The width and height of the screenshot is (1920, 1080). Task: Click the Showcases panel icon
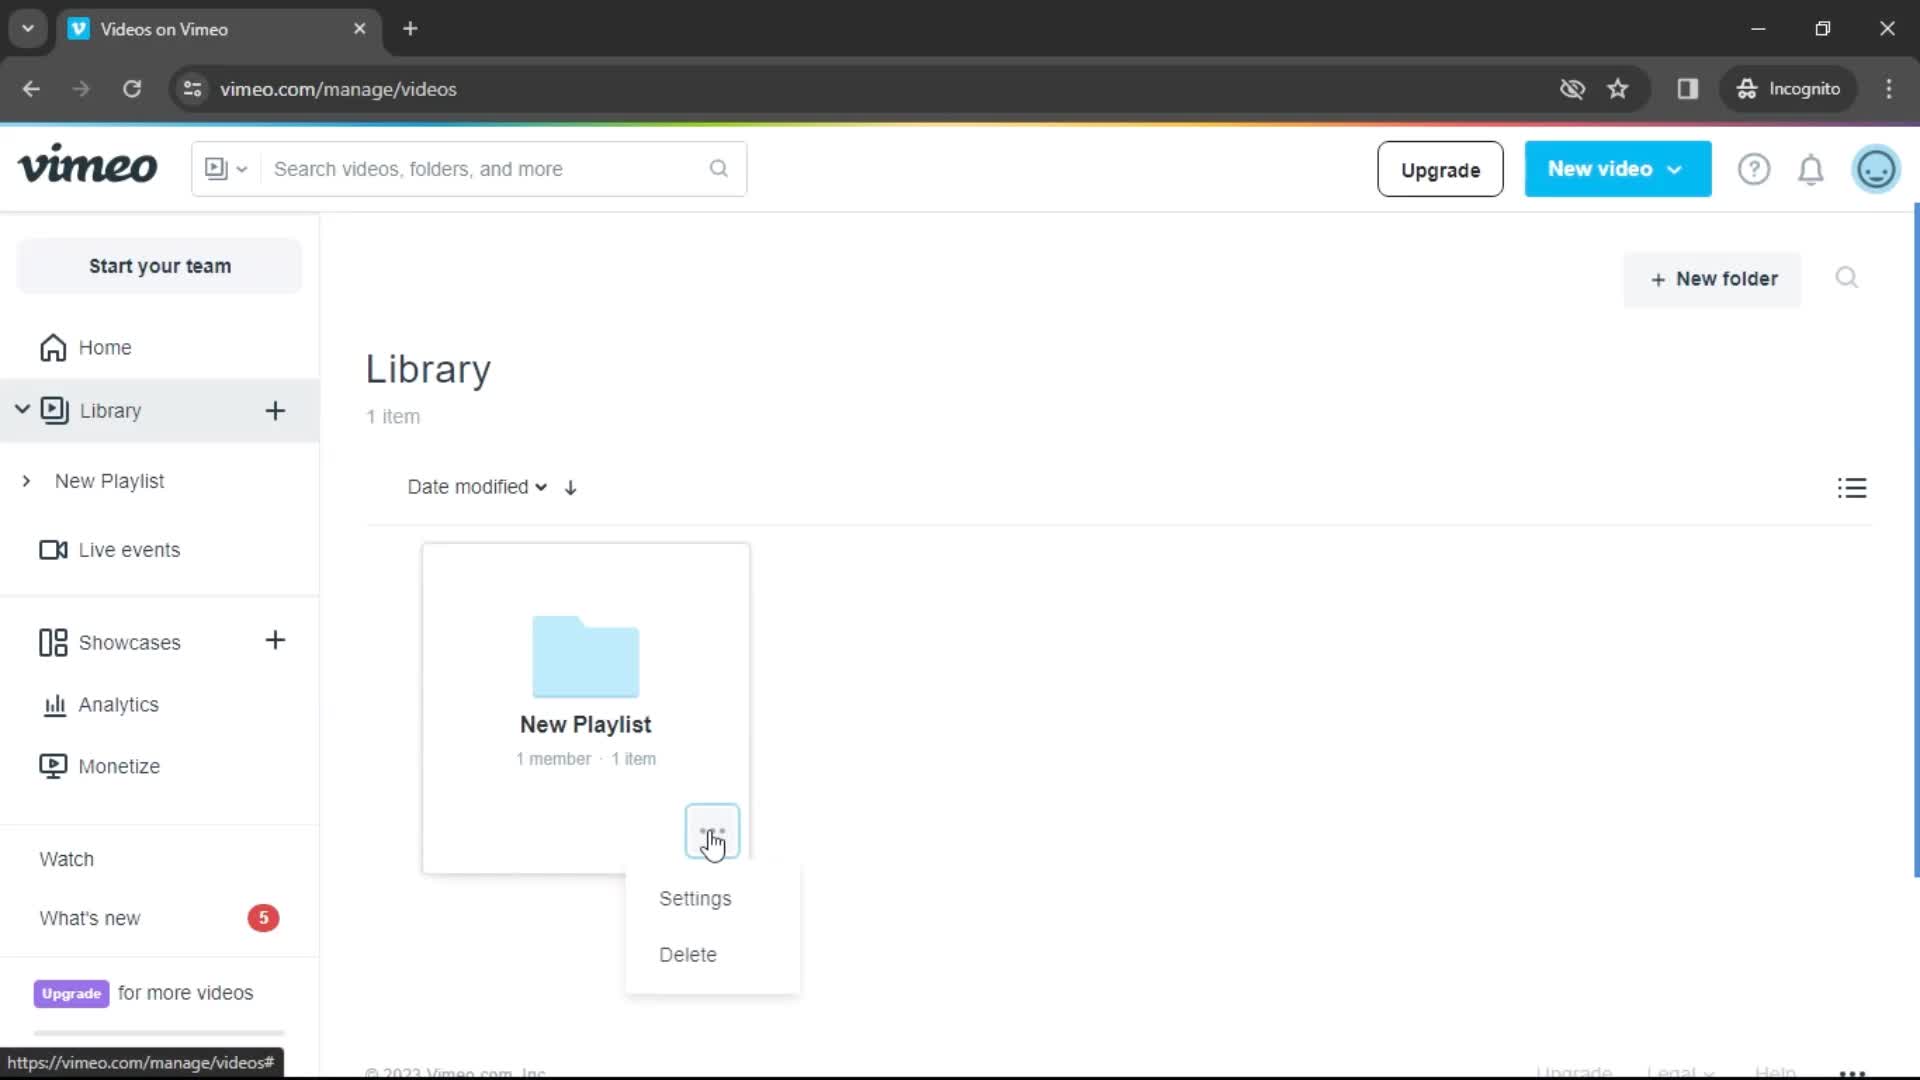click(x=53, y=641)
